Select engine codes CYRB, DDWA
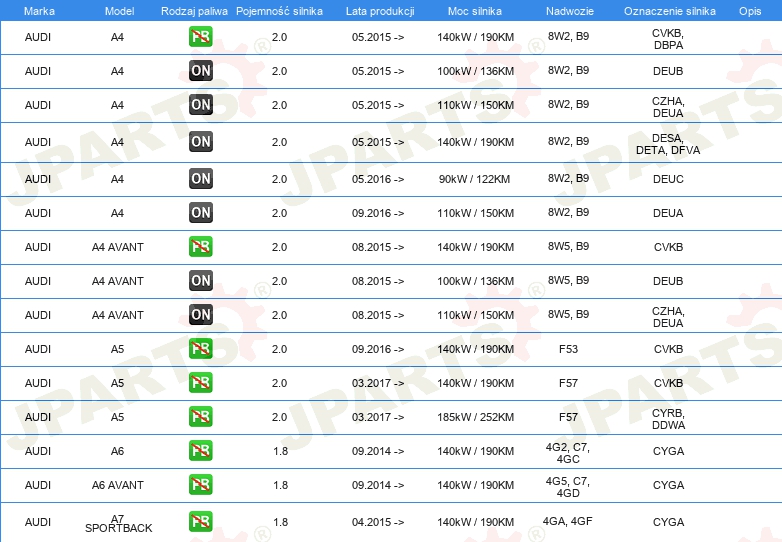782x542 pixels. click(668, 419)
